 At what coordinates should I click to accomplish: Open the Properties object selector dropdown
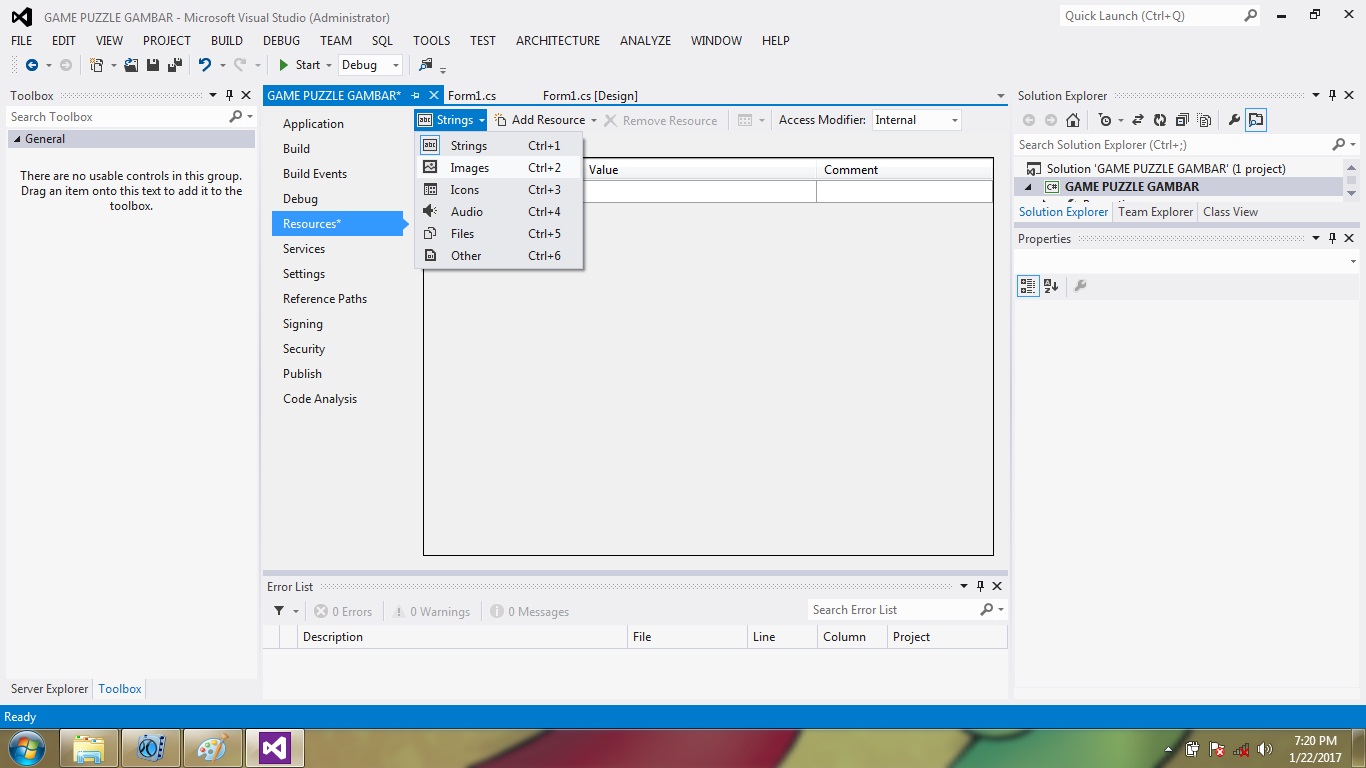pyautogui.click(x=1352, y=261)
